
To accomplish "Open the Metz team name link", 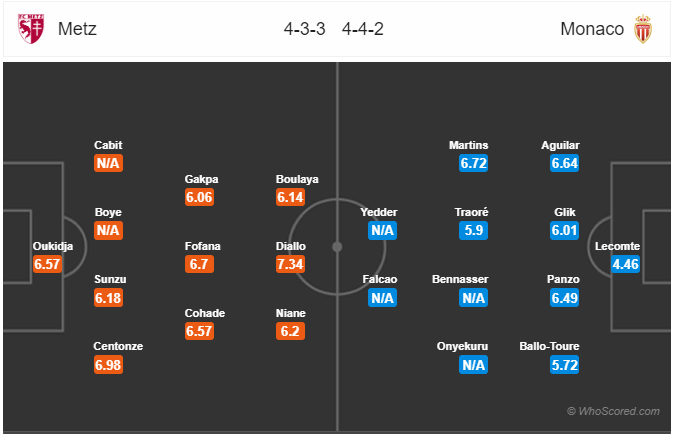I will click(77, 29).
